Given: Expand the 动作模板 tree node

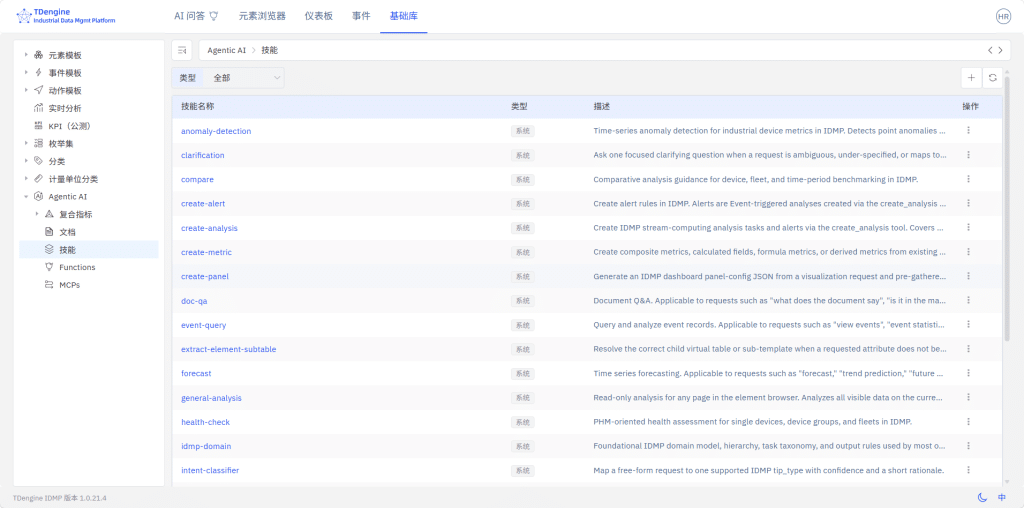Looking at the screenshot, I should point(26,90).
